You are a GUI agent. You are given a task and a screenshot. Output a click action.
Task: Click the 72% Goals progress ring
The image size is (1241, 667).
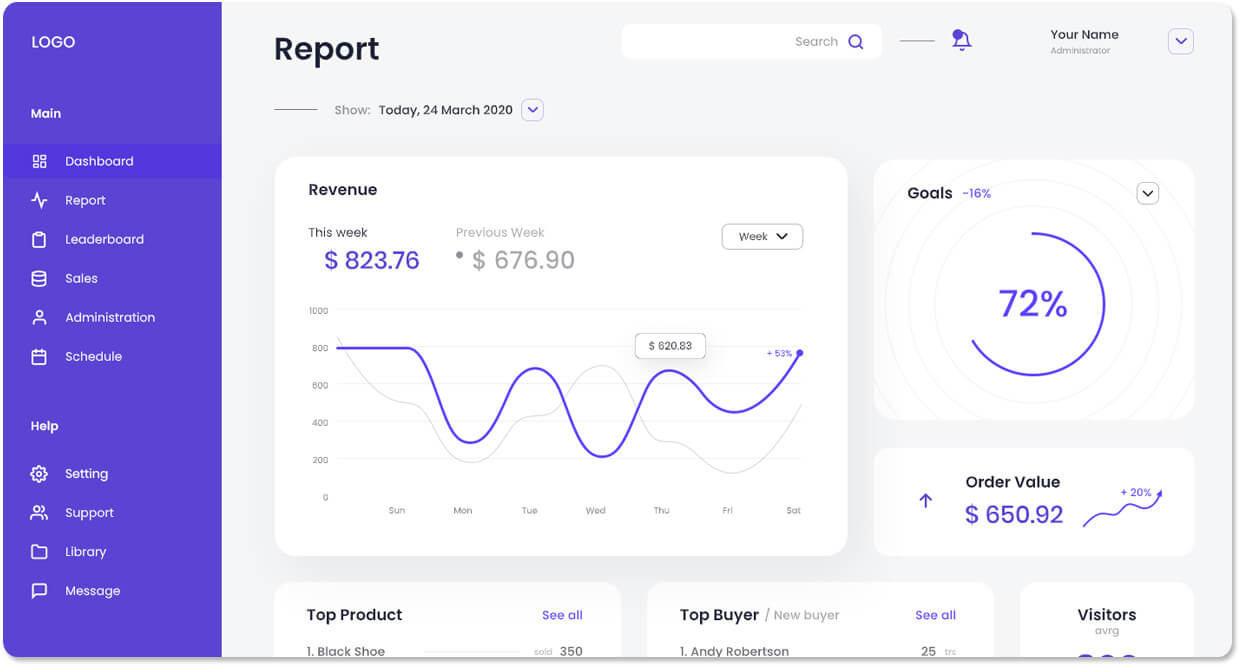pyautogui.click(x=1034, y=304)
